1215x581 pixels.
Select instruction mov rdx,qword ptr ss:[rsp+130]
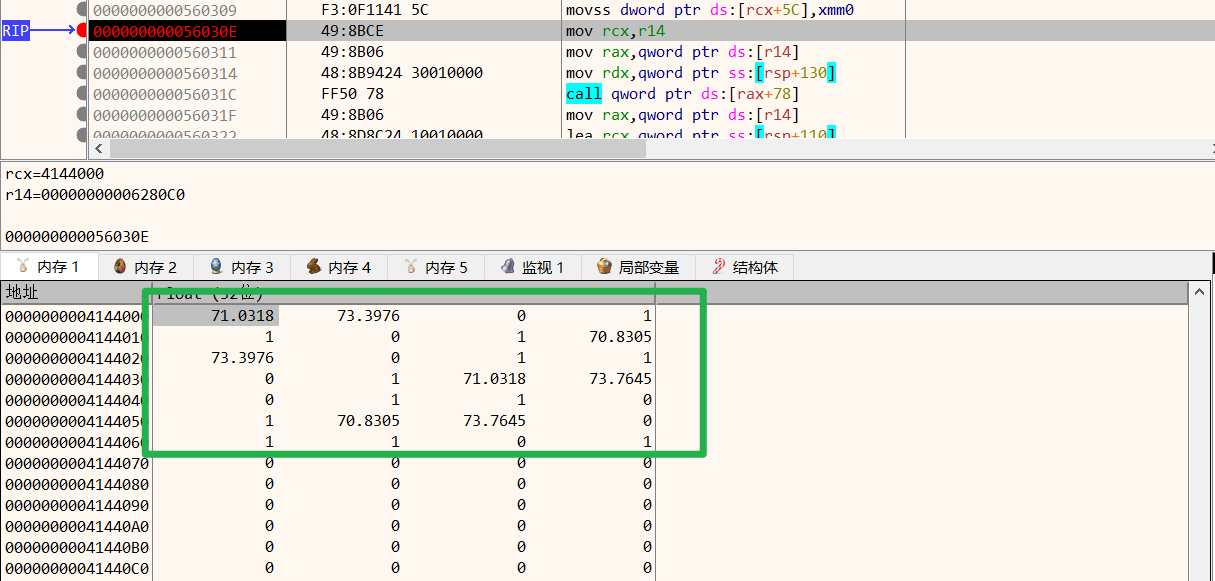point(701,73)
